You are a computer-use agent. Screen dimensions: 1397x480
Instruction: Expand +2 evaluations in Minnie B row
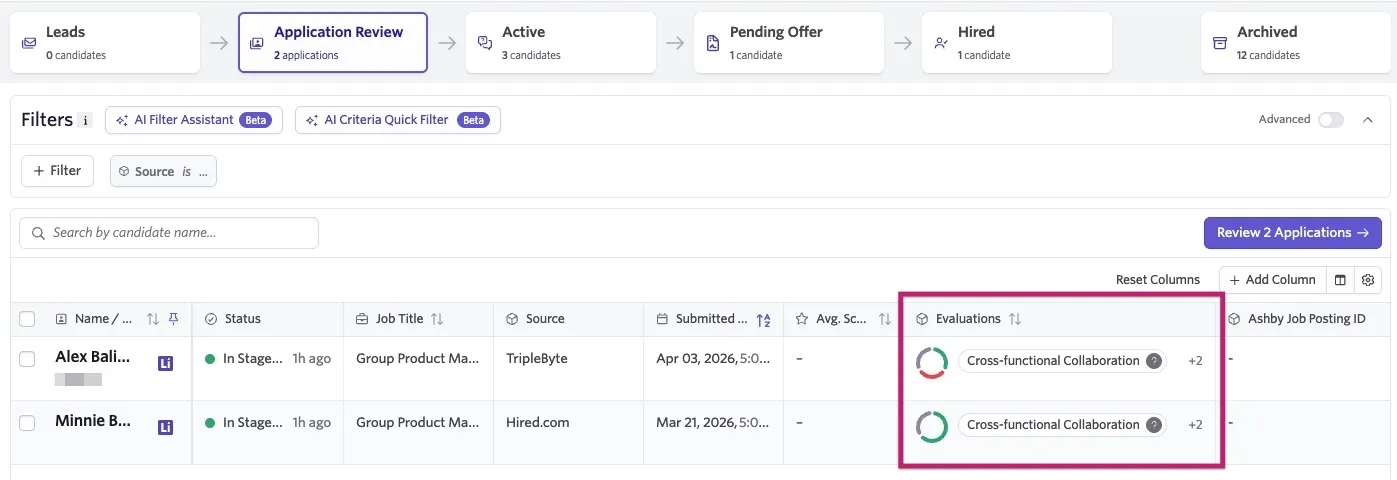(x=1195, y=425)
